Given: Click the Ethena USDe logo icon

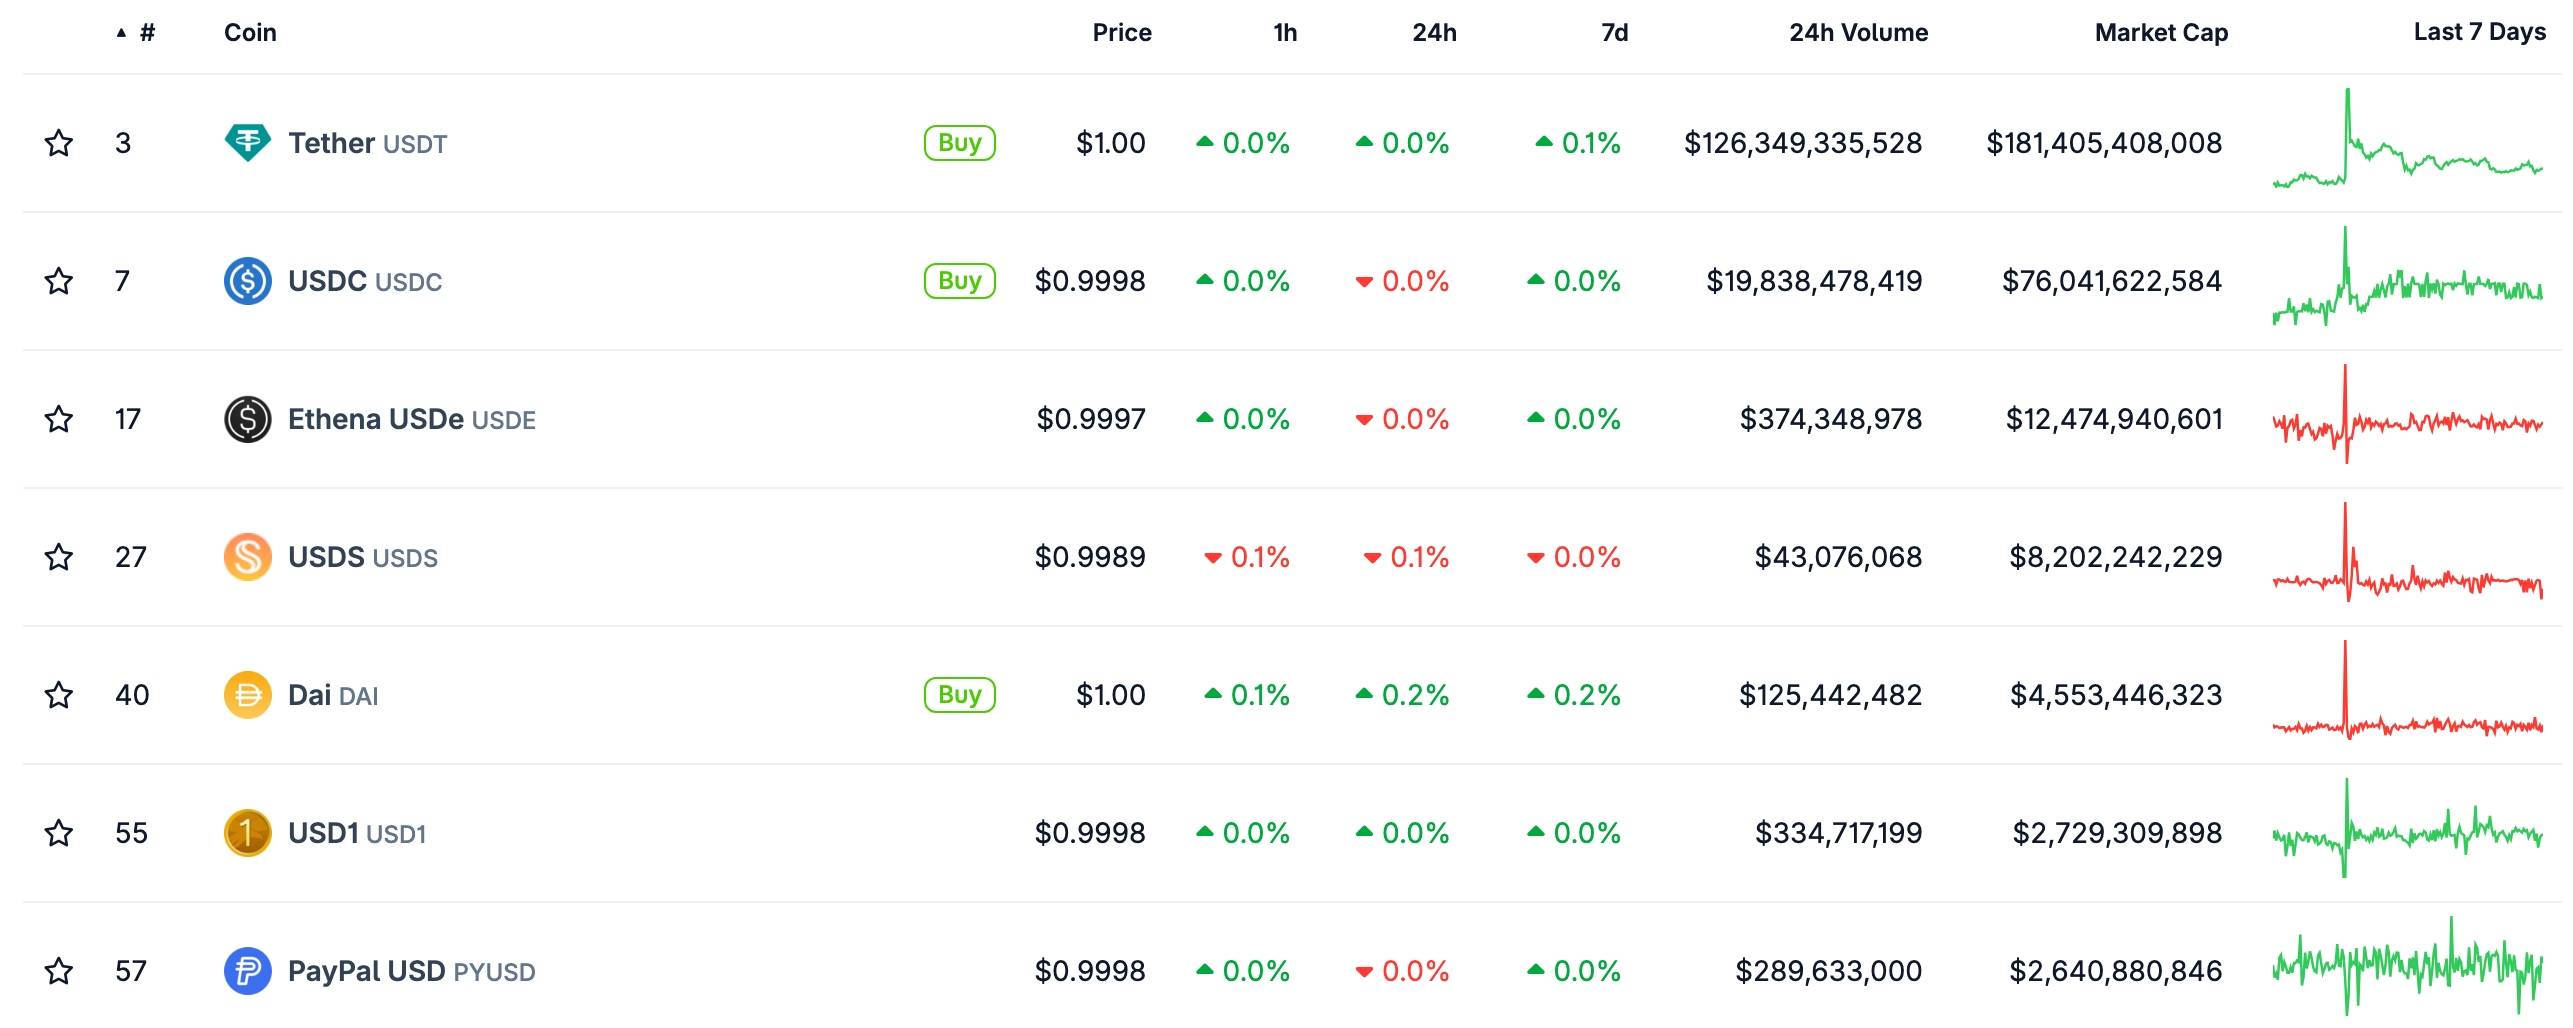Looking at the screenshot, I should coord(247,419).
